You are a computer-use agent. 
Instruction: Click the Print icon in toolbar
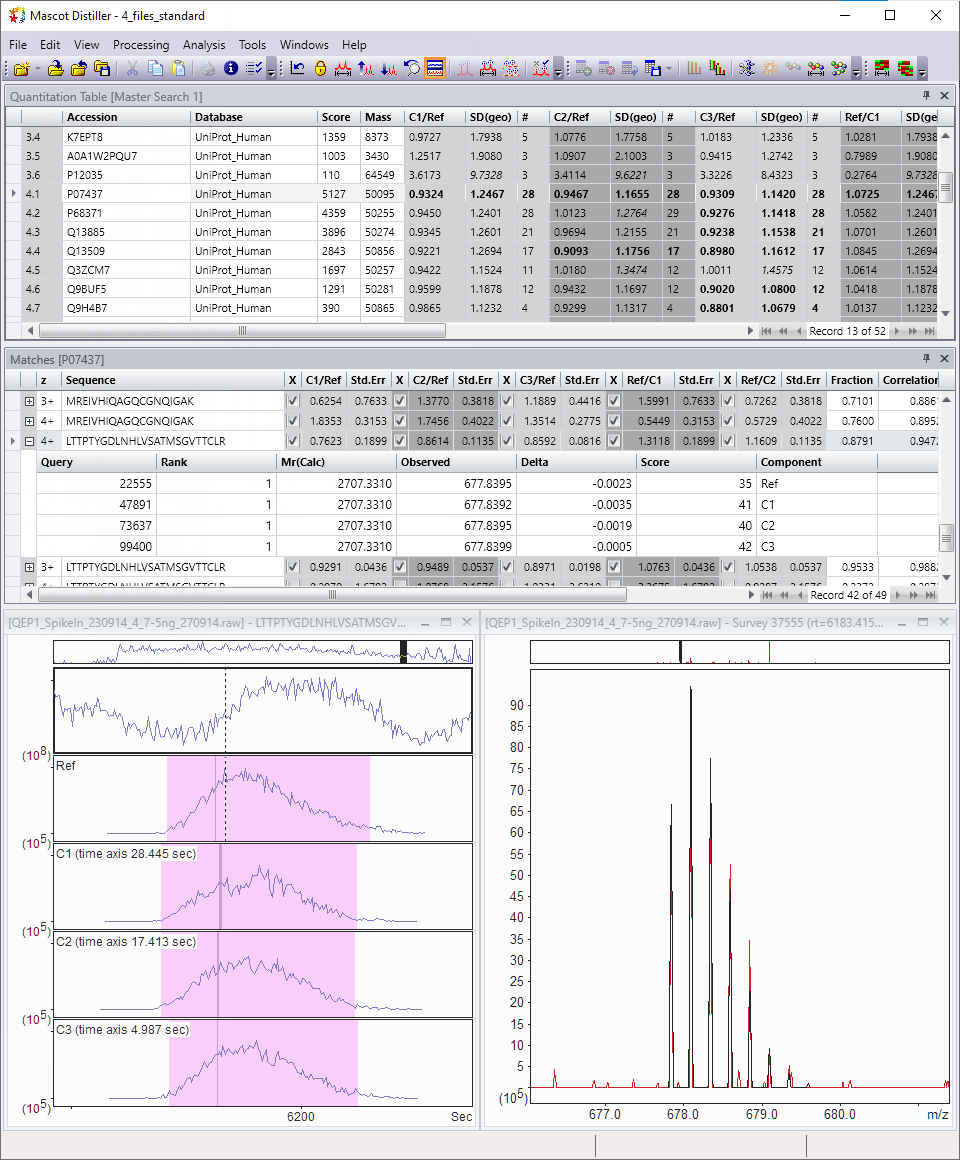(209, 69)
